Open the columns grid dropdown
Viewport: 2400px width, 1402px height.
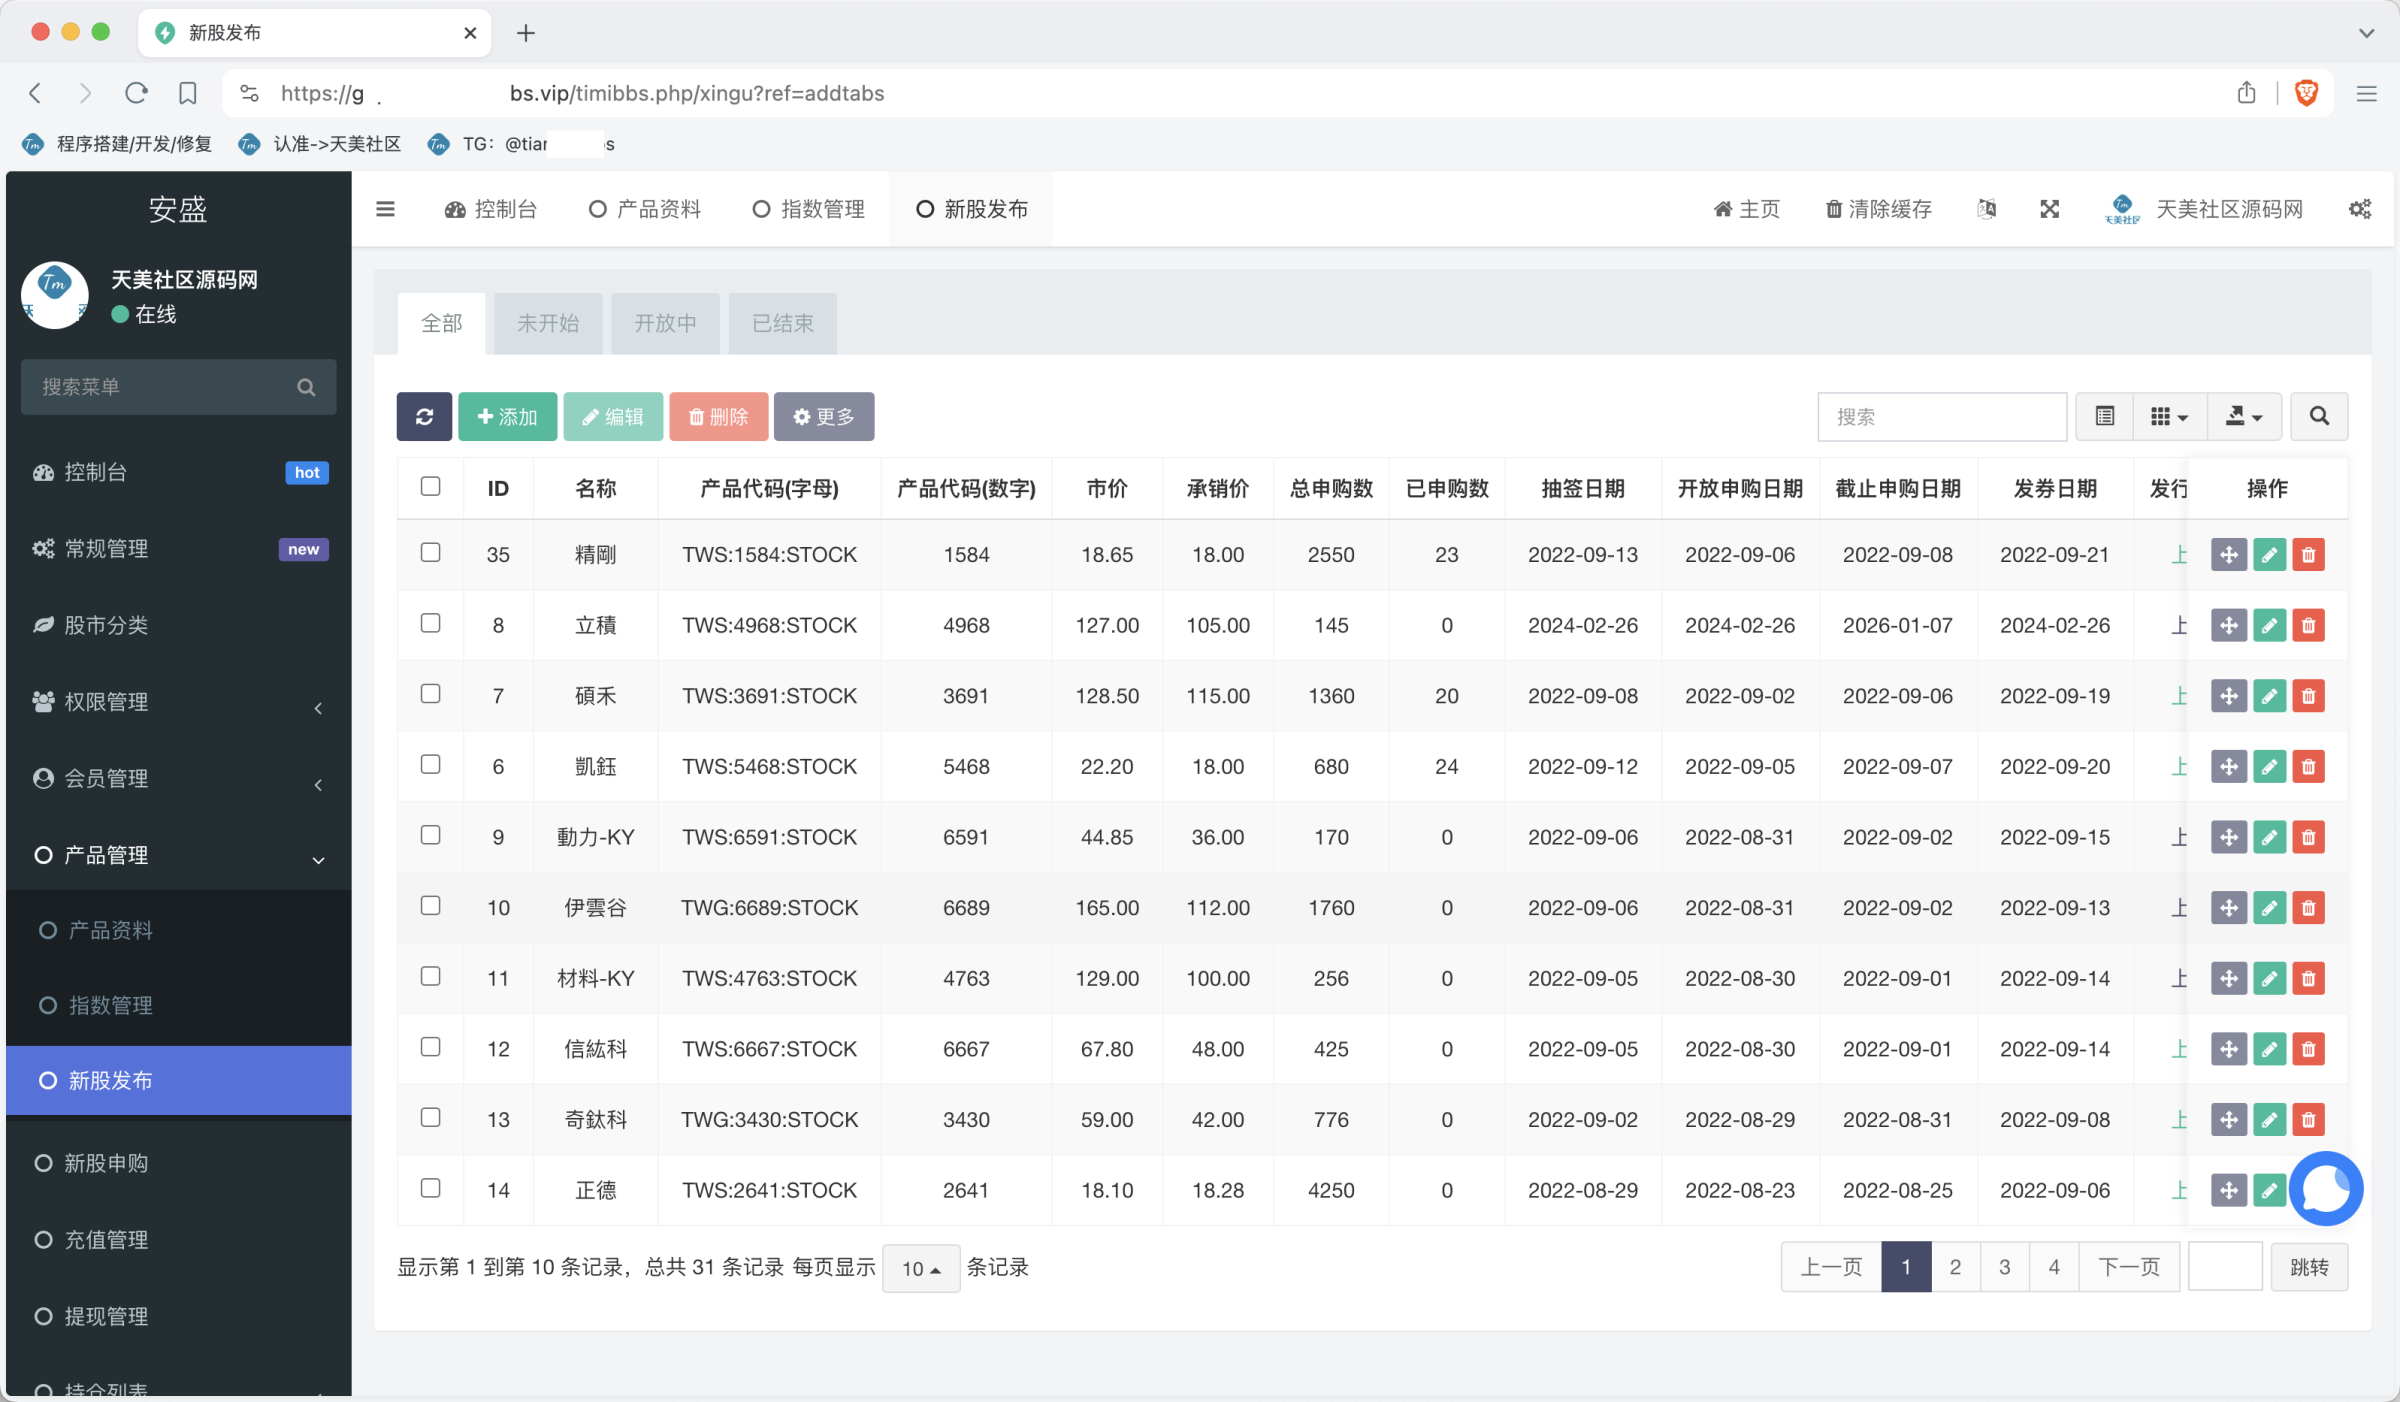tap(2168, 416)
